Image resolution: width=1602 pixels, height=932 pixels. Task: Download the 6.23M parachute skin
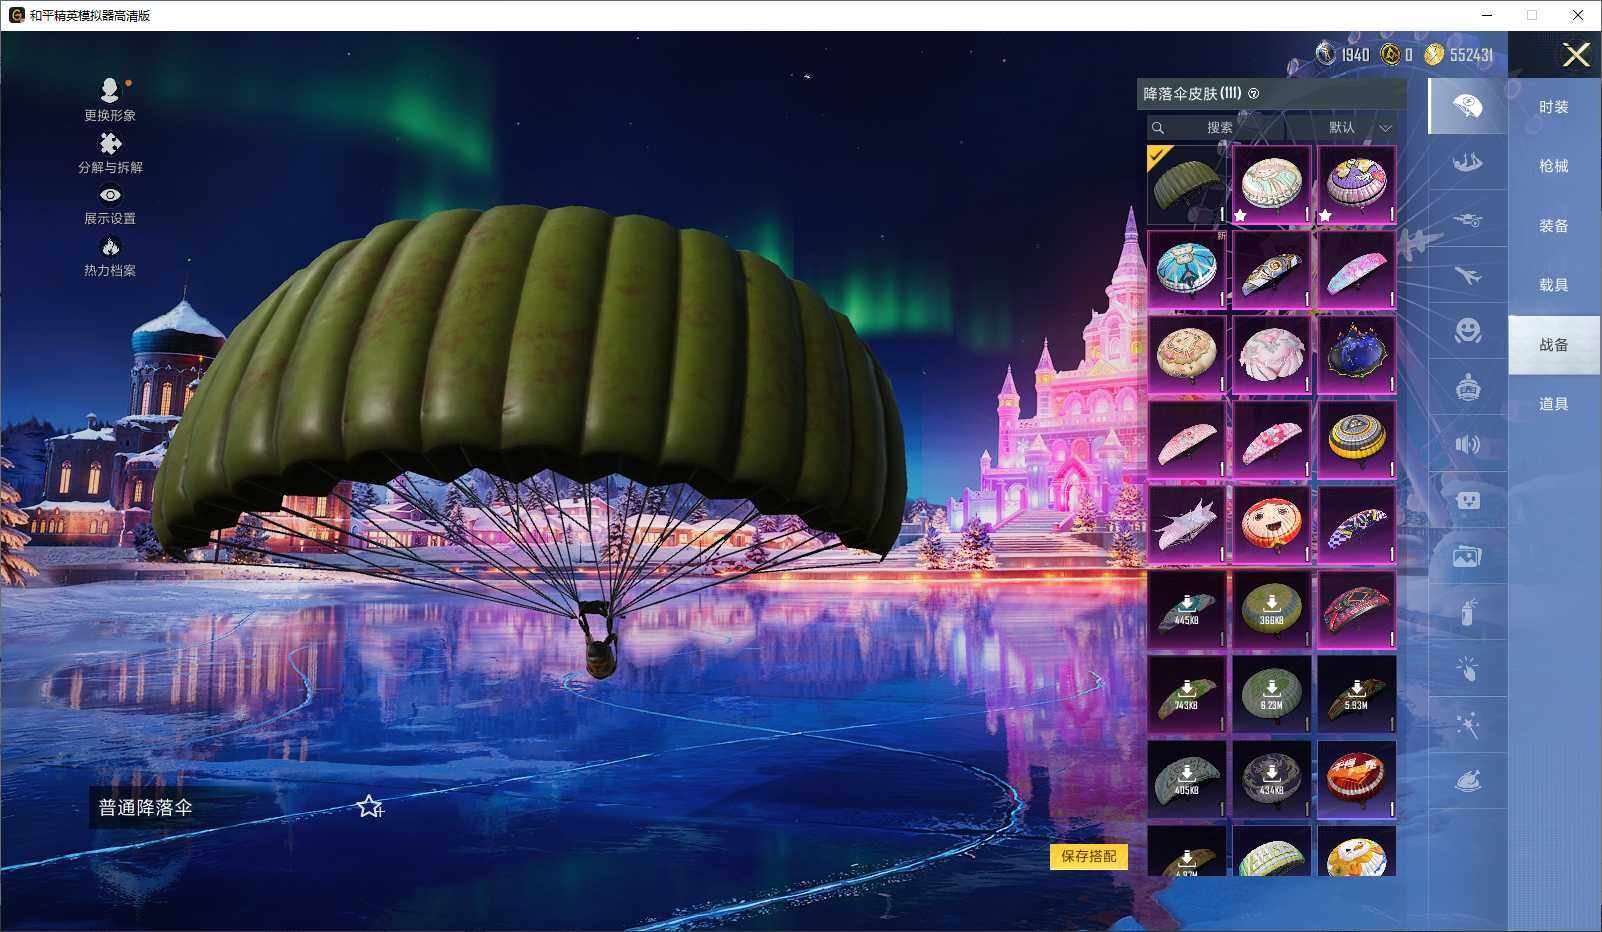click(x=1271, y=695)
